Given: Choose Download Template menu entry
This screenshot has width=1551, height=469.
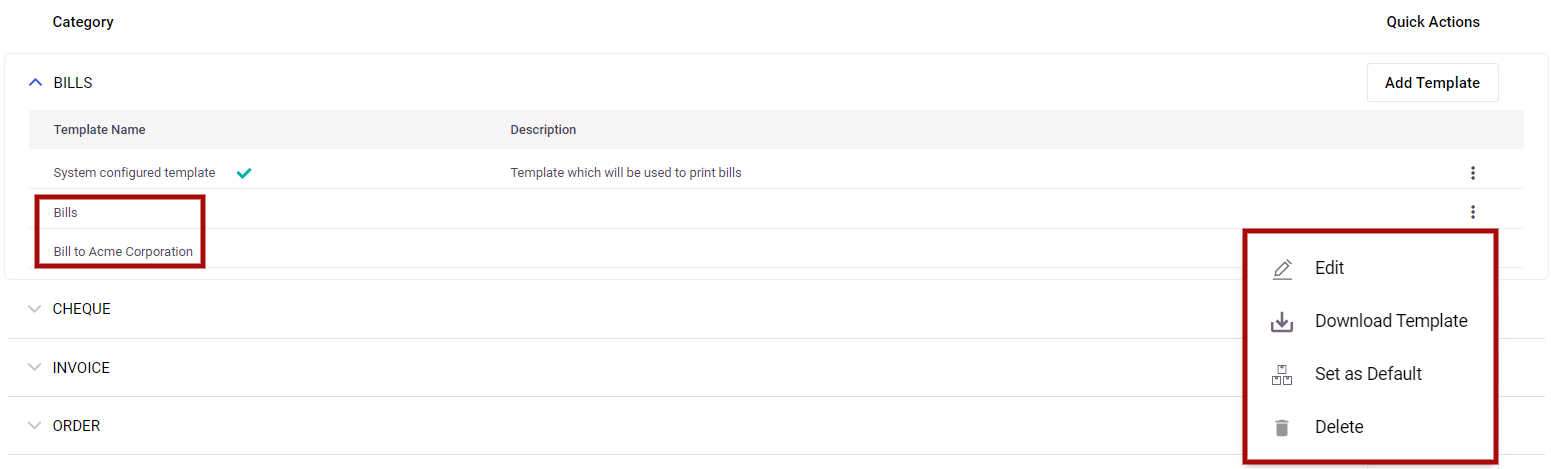Looking at the screenshot, I should pos(1391,321).
